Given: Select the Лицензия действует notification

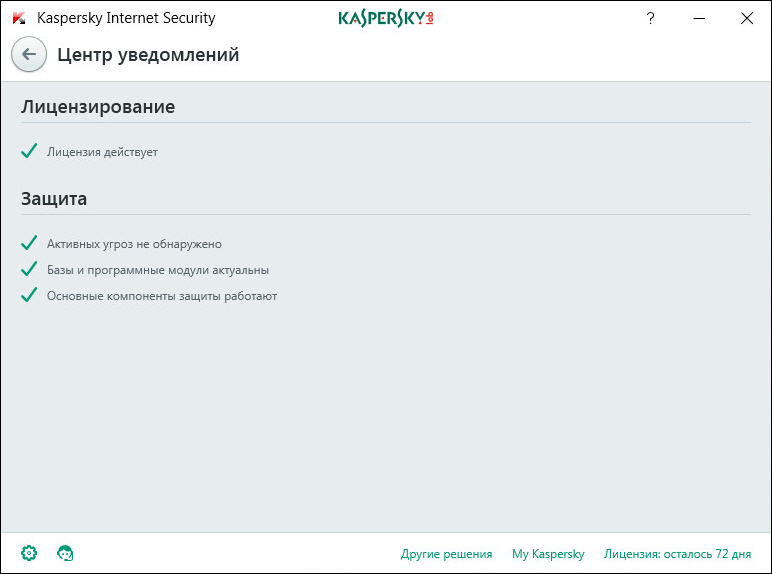Looking at the screenshot, I should tap(102, 152).
